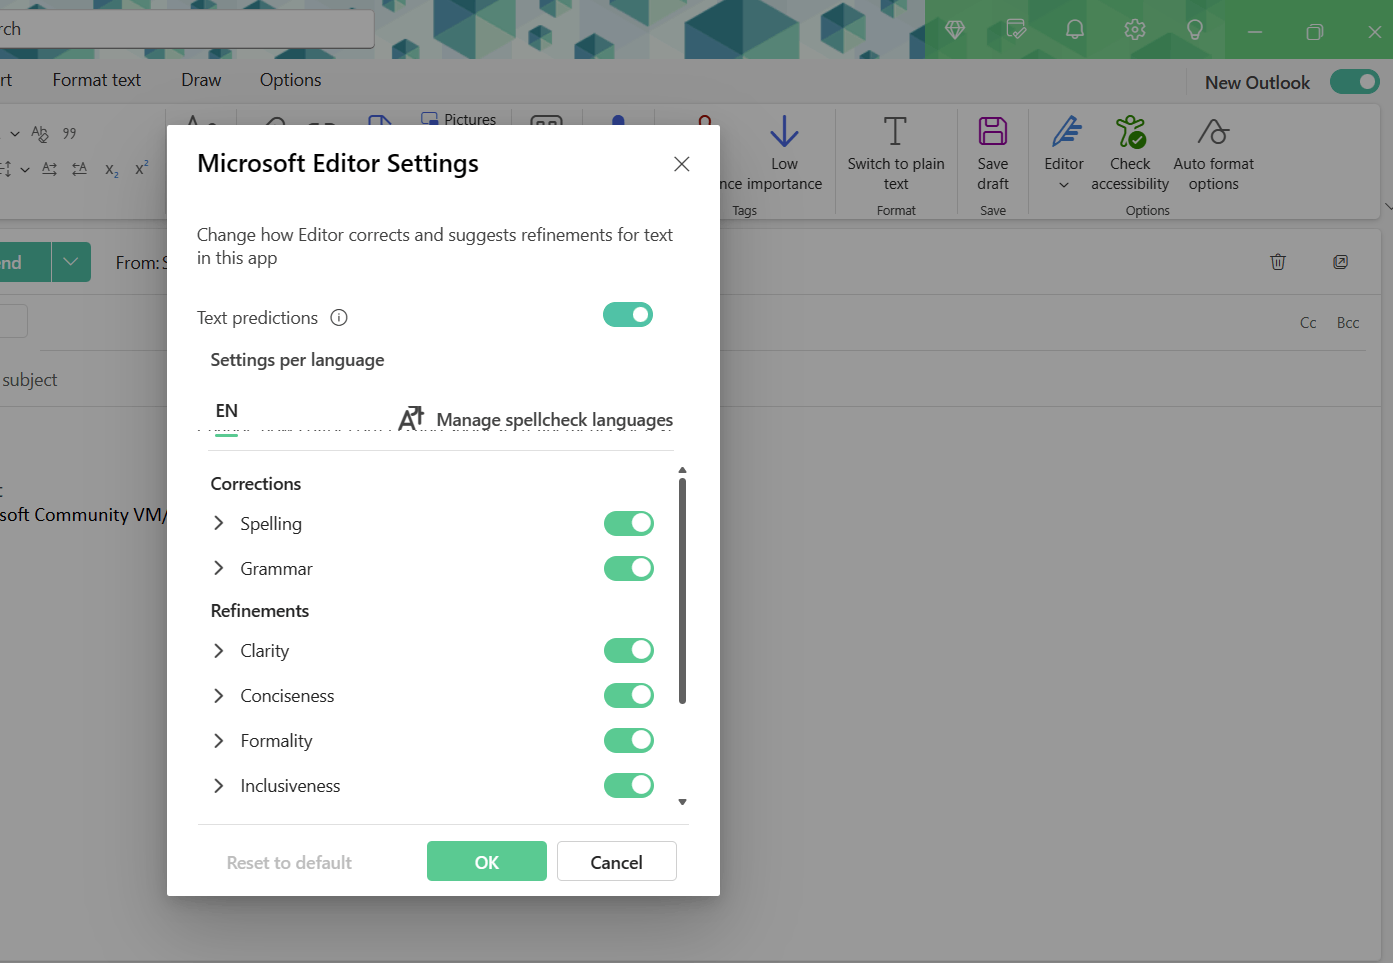1393x963 pixels.
Task: Click the tips lightbulb icon
Action: coord(1195,30)
